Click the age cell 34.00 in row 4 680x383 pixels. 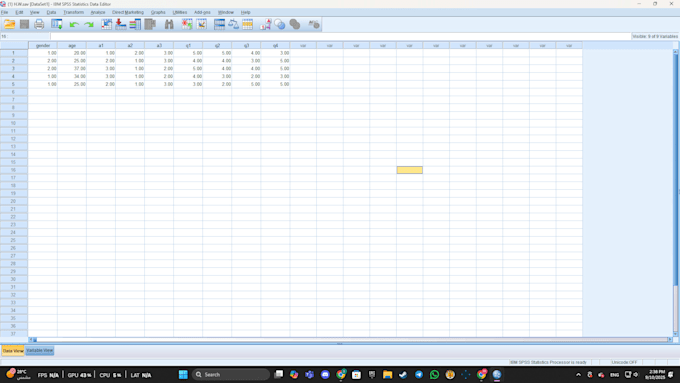click(x=72, y=76)
